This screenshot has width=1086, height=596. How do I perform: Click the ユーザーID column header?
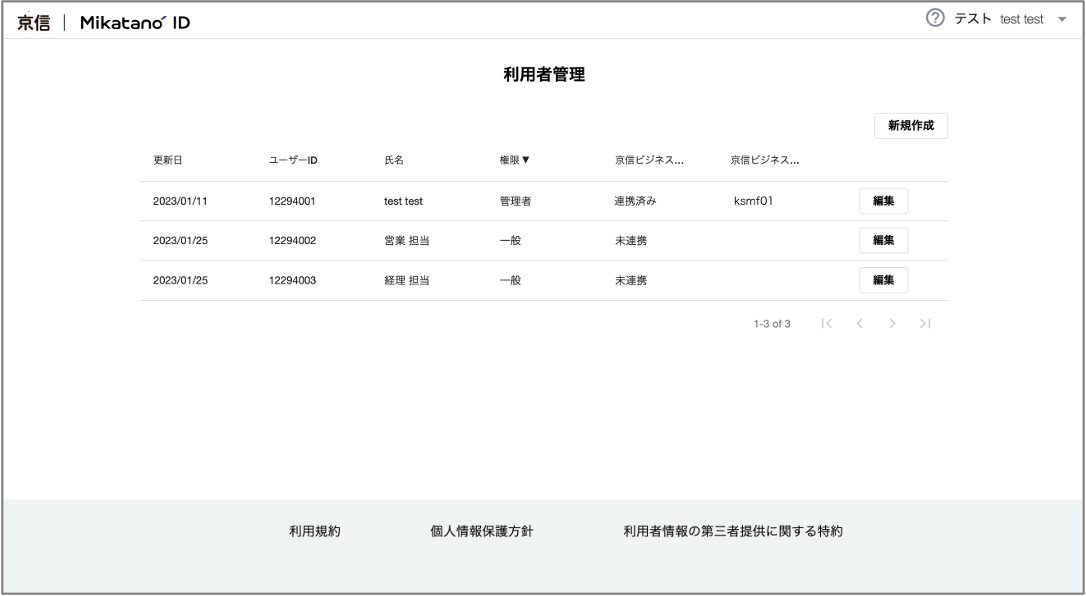293,160
